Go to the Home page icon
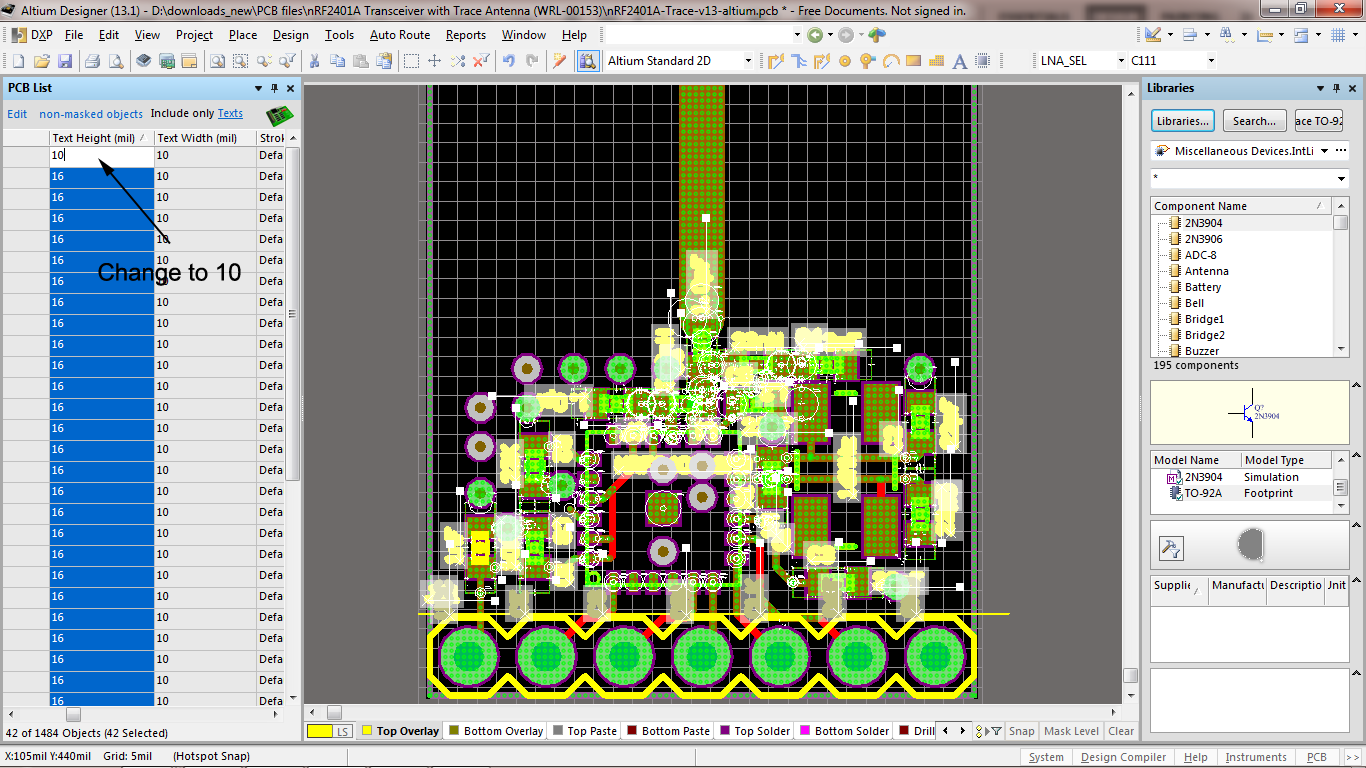The height and width of the screenshot is (768, 1366). (877, 35)
